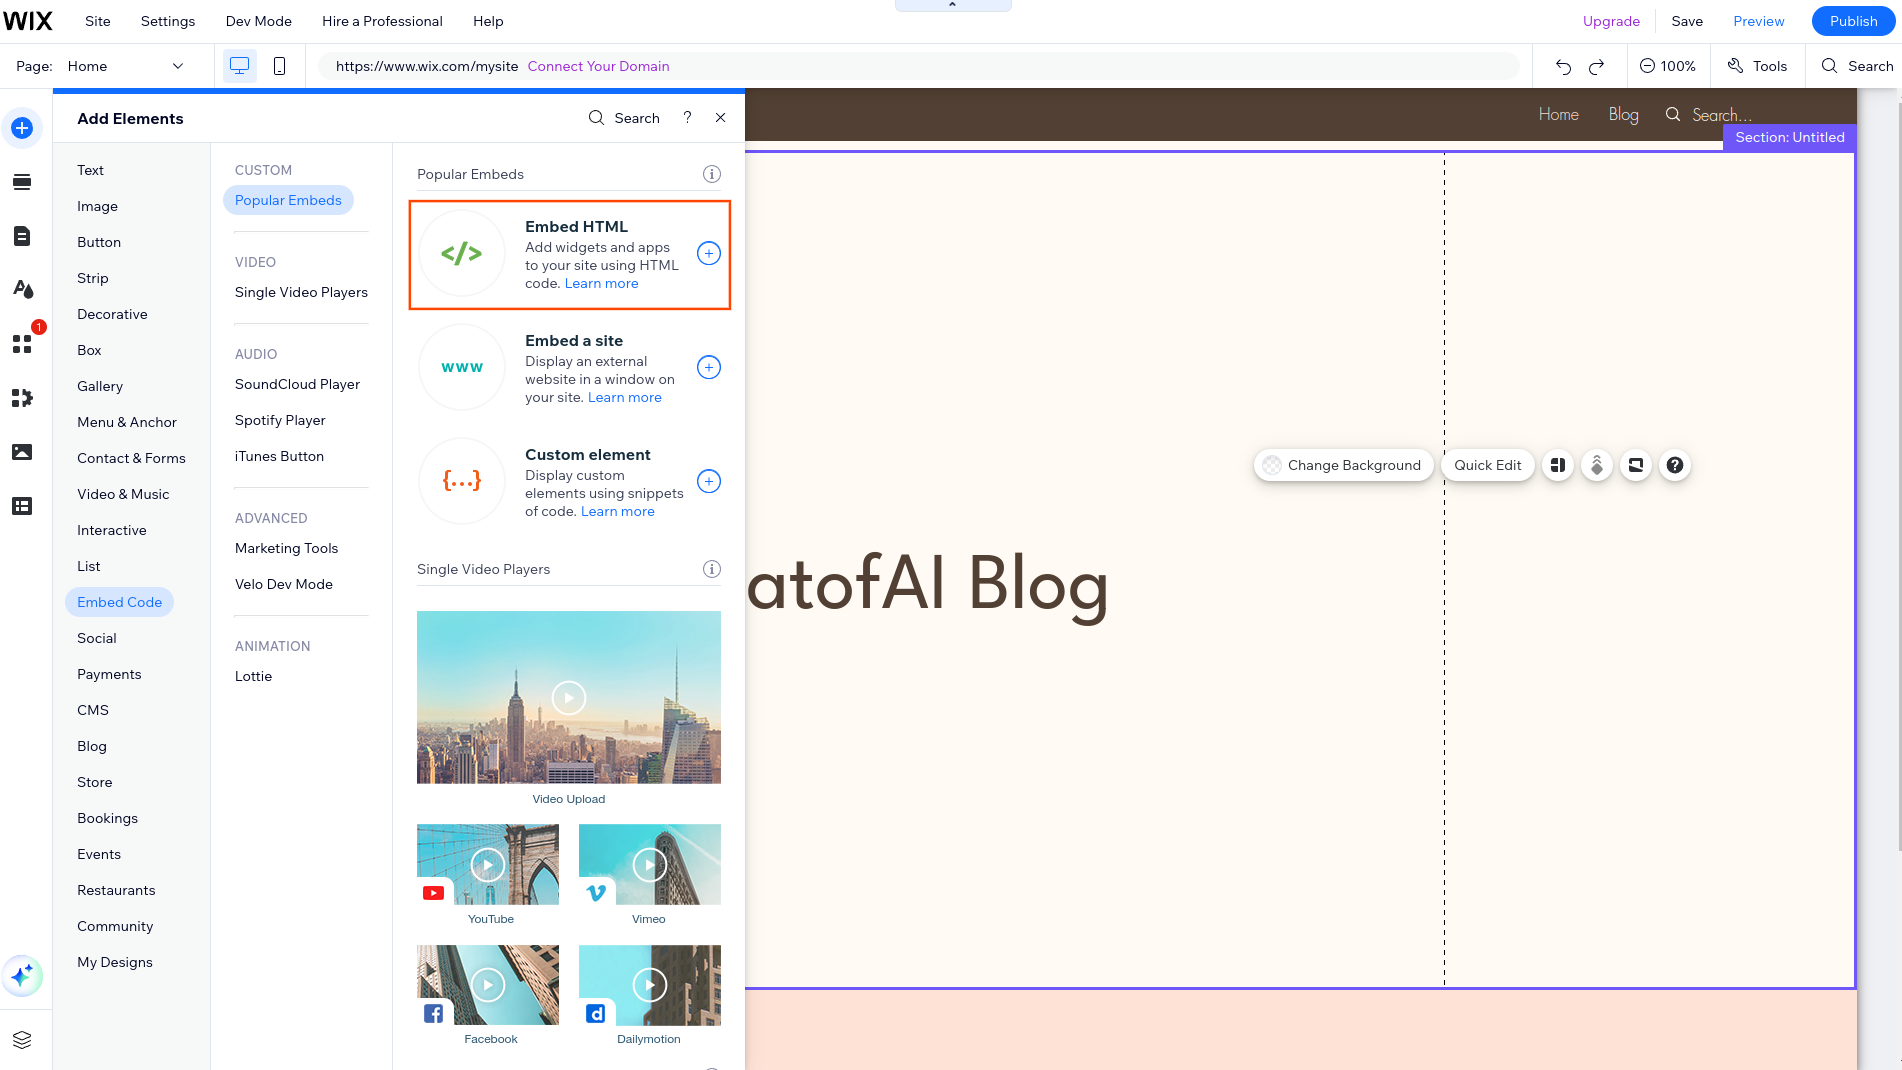Click the section scroll effects icon

tap(1597, 465)
